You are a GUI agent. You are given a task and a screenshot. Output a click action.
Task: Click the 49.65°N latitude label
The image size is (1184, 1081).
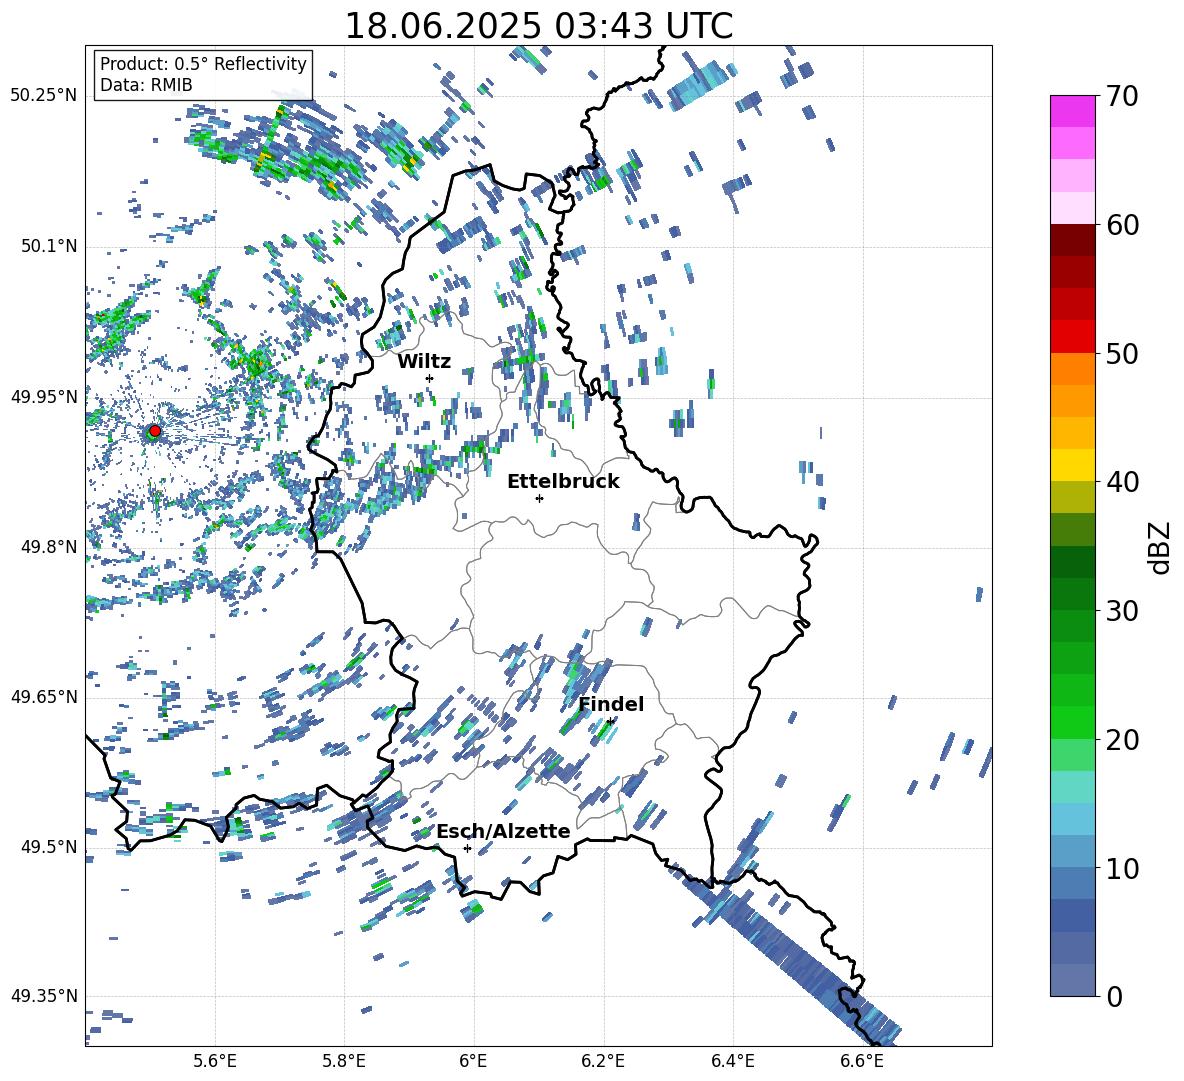[x=44, y=696]
